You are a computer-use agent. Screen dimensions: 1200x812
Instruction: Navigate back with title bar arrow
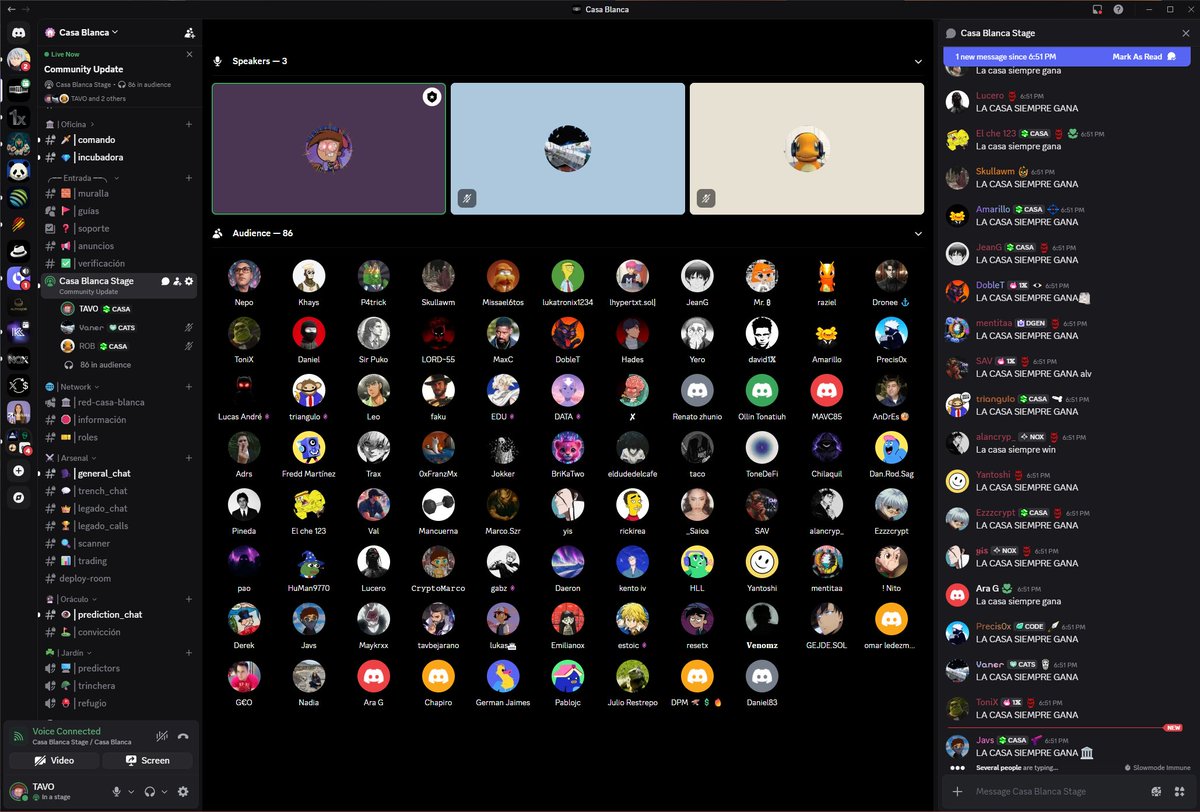[10, 9]
